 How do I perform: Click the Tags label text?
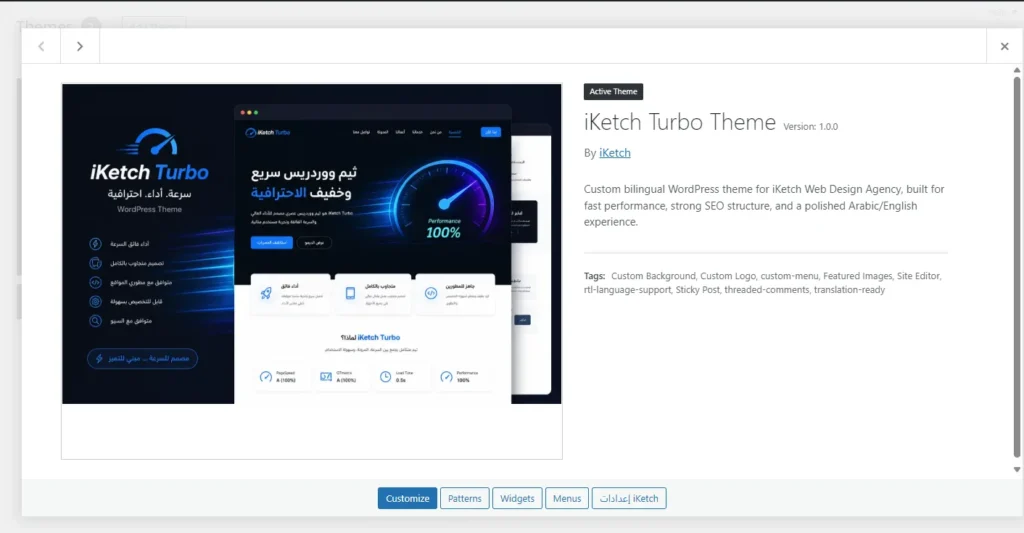(x=594, y=276)
